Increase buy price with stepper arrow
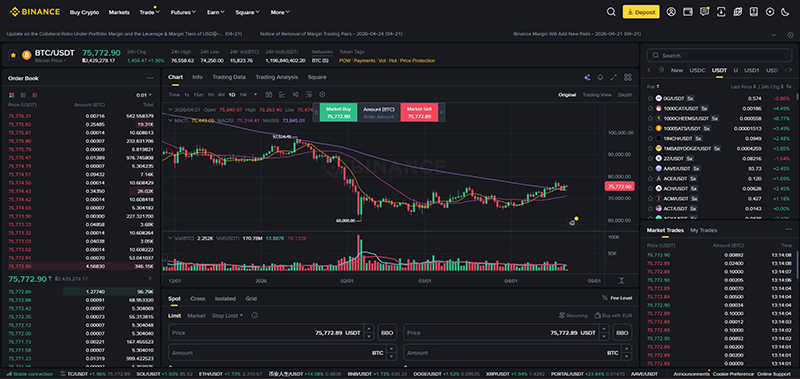Screen dimensions: 800x379 pyautogui.click(x=369, y=329)
